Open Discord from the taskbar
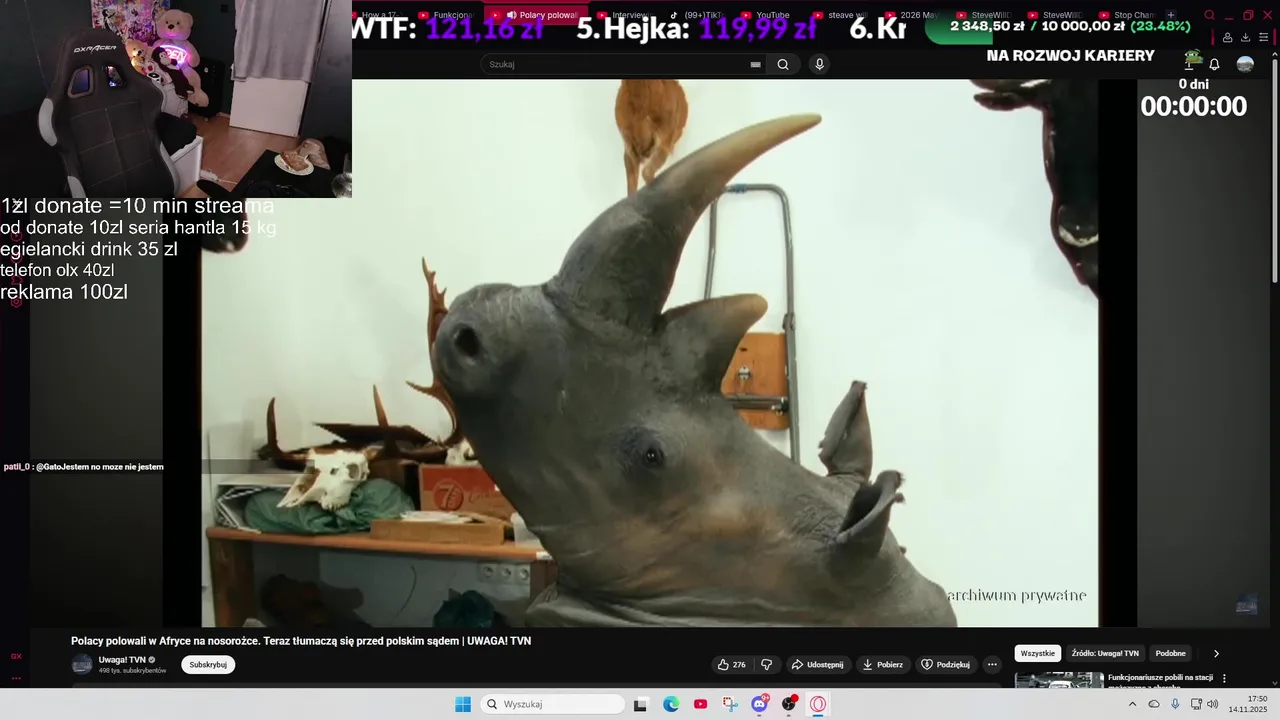 point(760,704)
